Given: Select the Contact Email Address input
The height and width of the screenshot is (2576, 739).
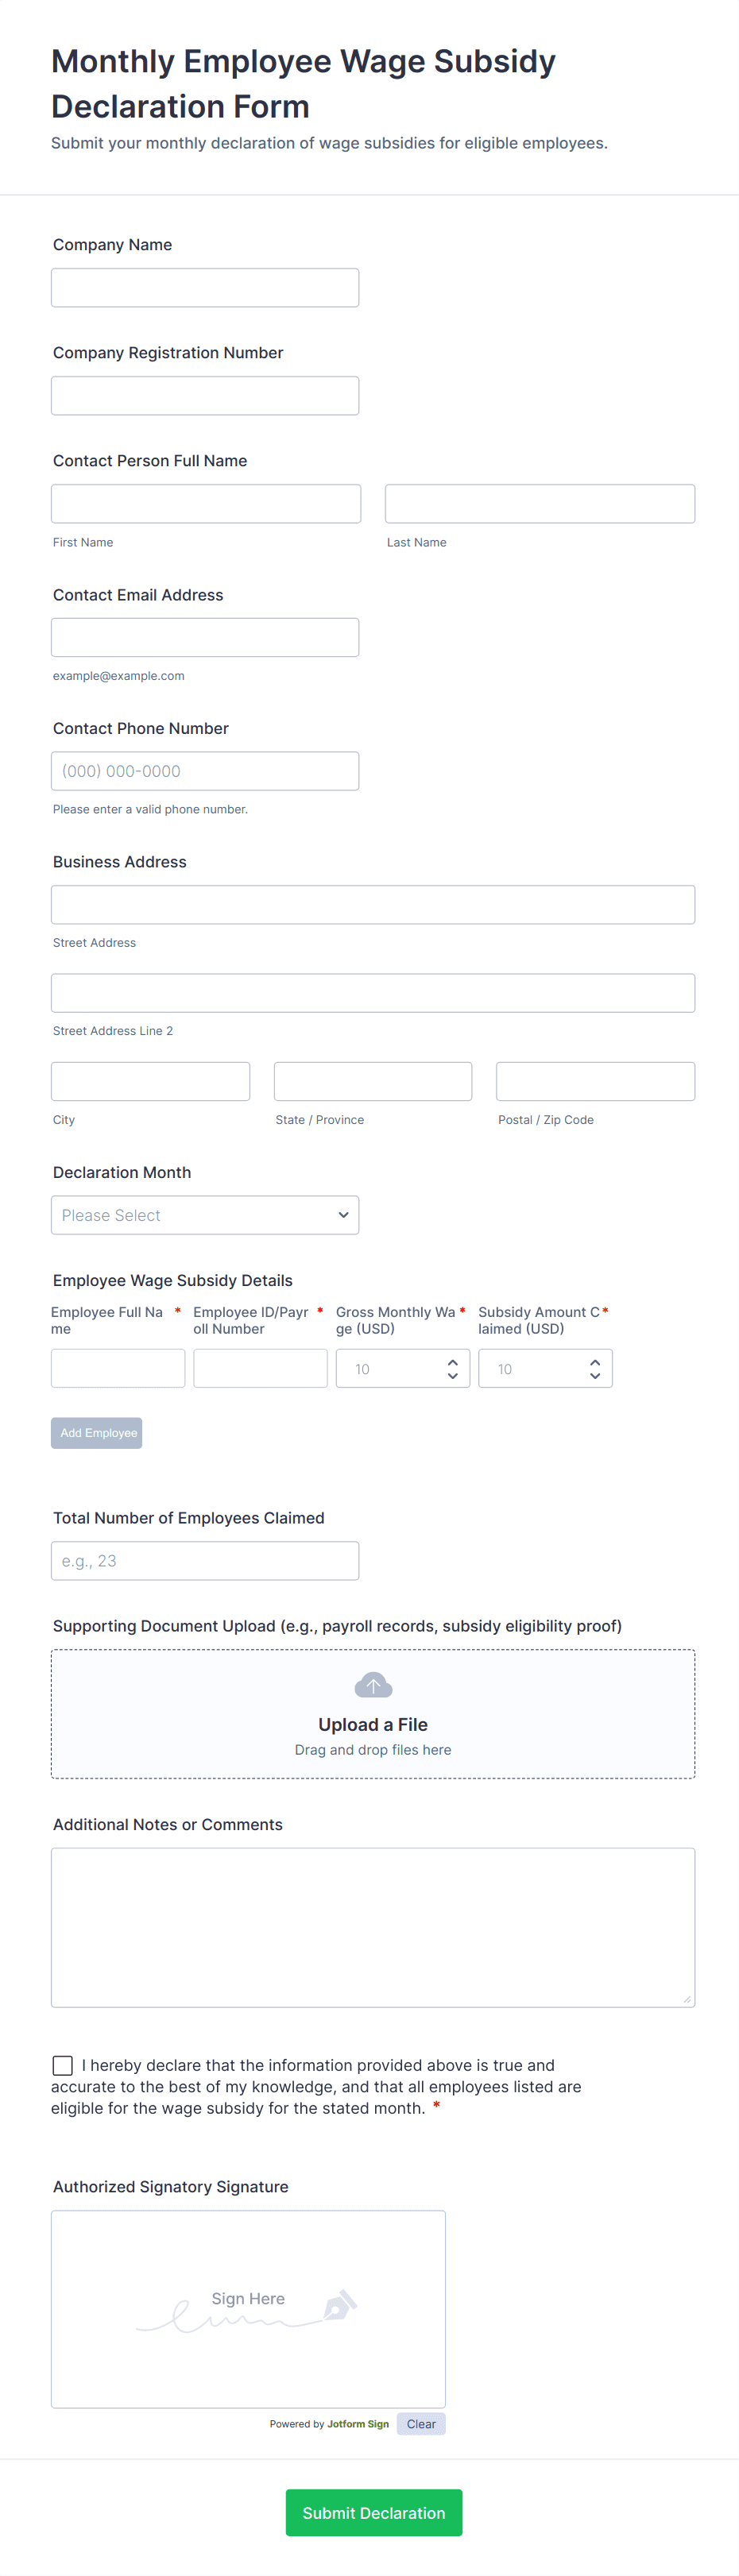Looking at the screenshot, I should pos(205,637).
